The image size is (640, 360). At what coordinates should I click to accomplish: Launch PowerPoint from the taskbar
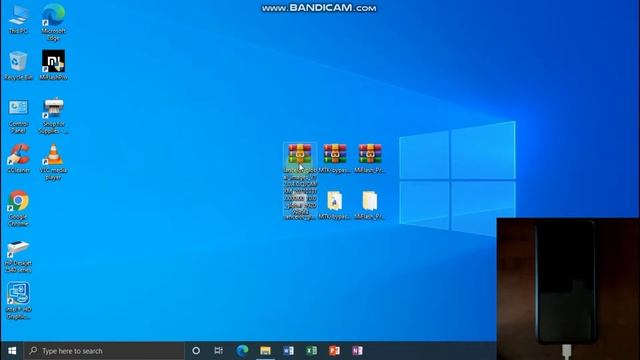[x=334, y=351]
